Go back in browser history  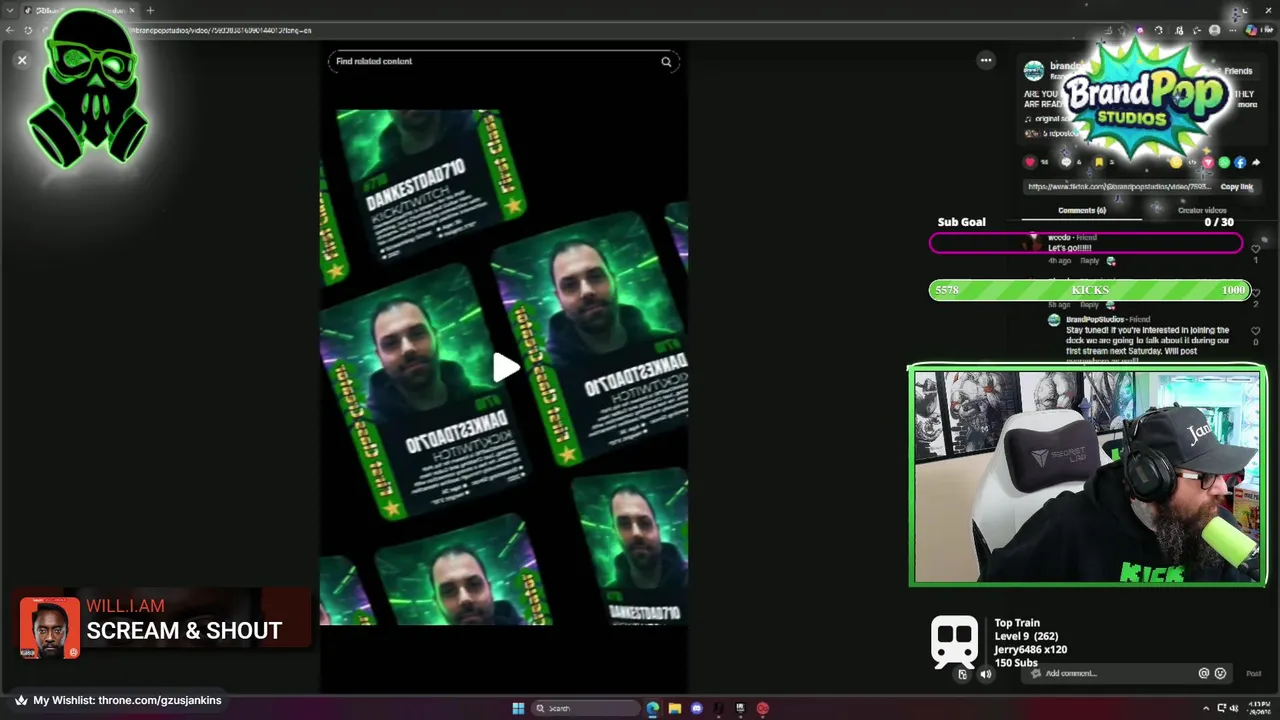[9, 30]
